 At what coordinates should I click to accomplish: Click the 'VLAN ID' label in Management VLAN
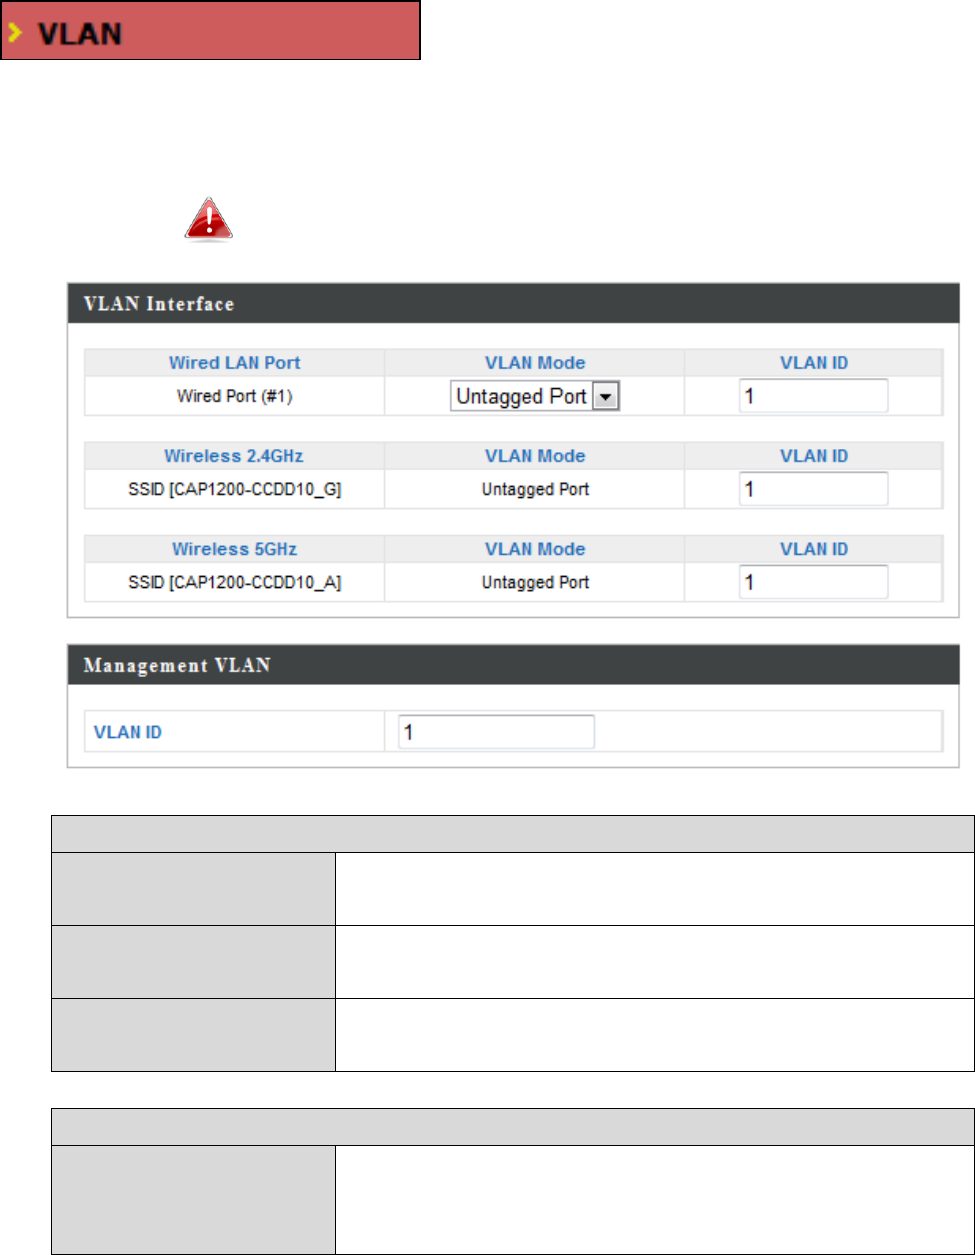point(128,732)
